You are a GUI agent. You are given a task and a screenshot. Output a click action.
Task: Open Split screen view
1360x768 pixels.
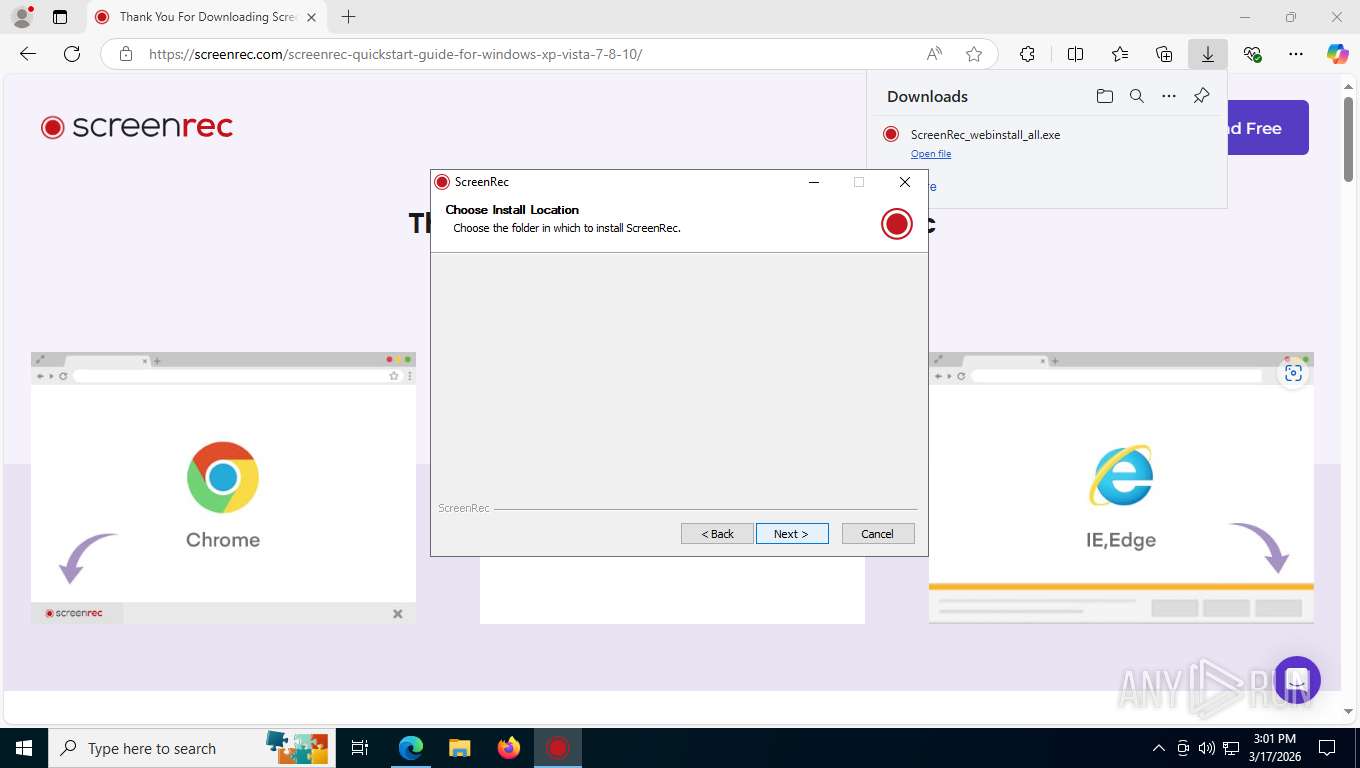[1075, 54]
